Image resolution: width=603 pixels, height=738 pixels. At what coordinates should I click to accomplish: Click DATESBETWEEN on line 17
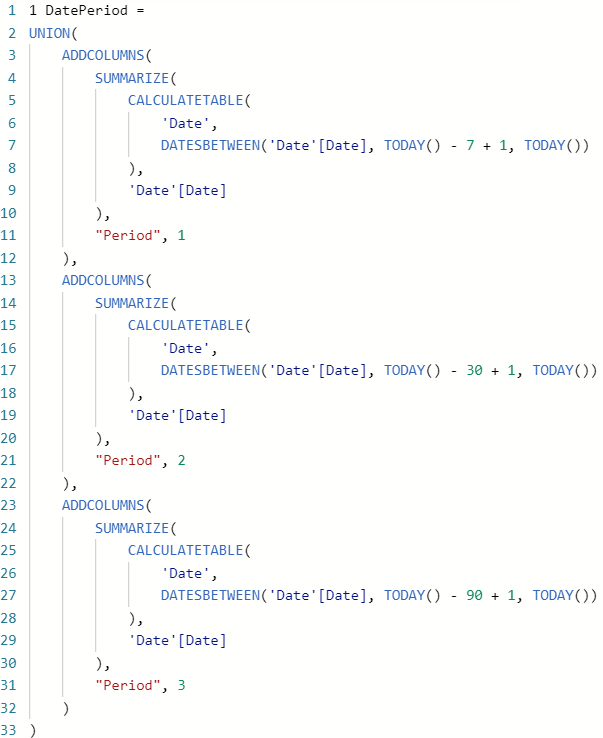click(210, 370)
